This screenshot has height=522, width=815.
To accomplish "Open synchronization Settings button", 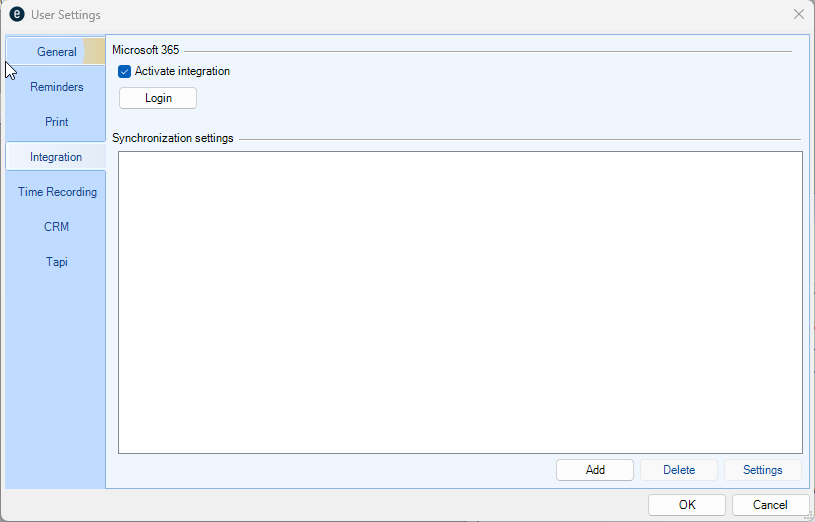I will pyautogui.click(x=763, y=470).
